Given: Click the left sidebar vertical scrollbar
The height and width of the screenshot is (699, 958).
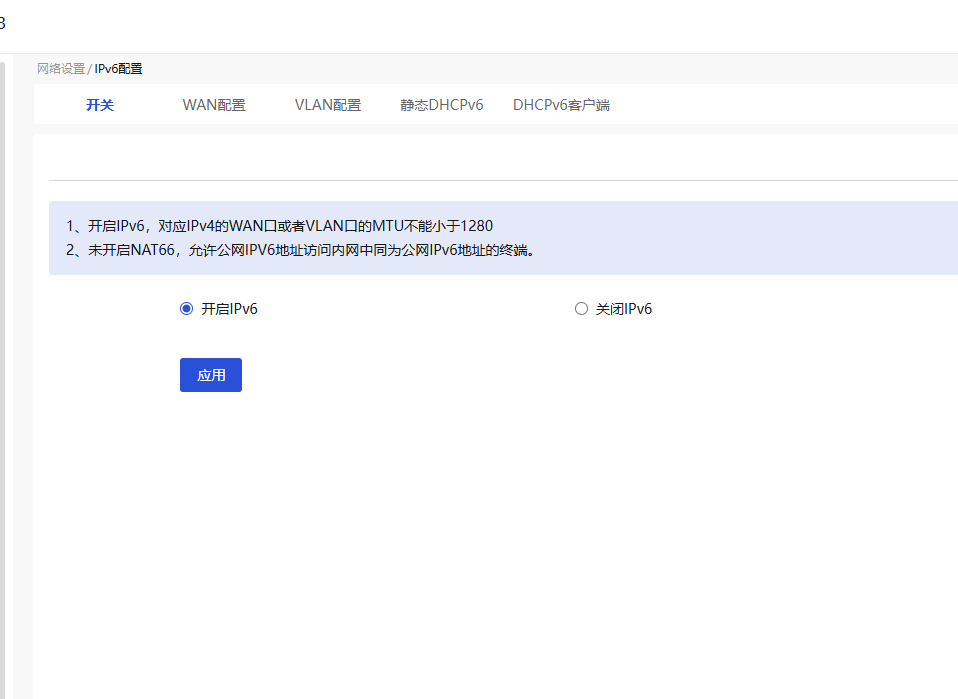Looking at the screenshot, I should coord(2,380).
